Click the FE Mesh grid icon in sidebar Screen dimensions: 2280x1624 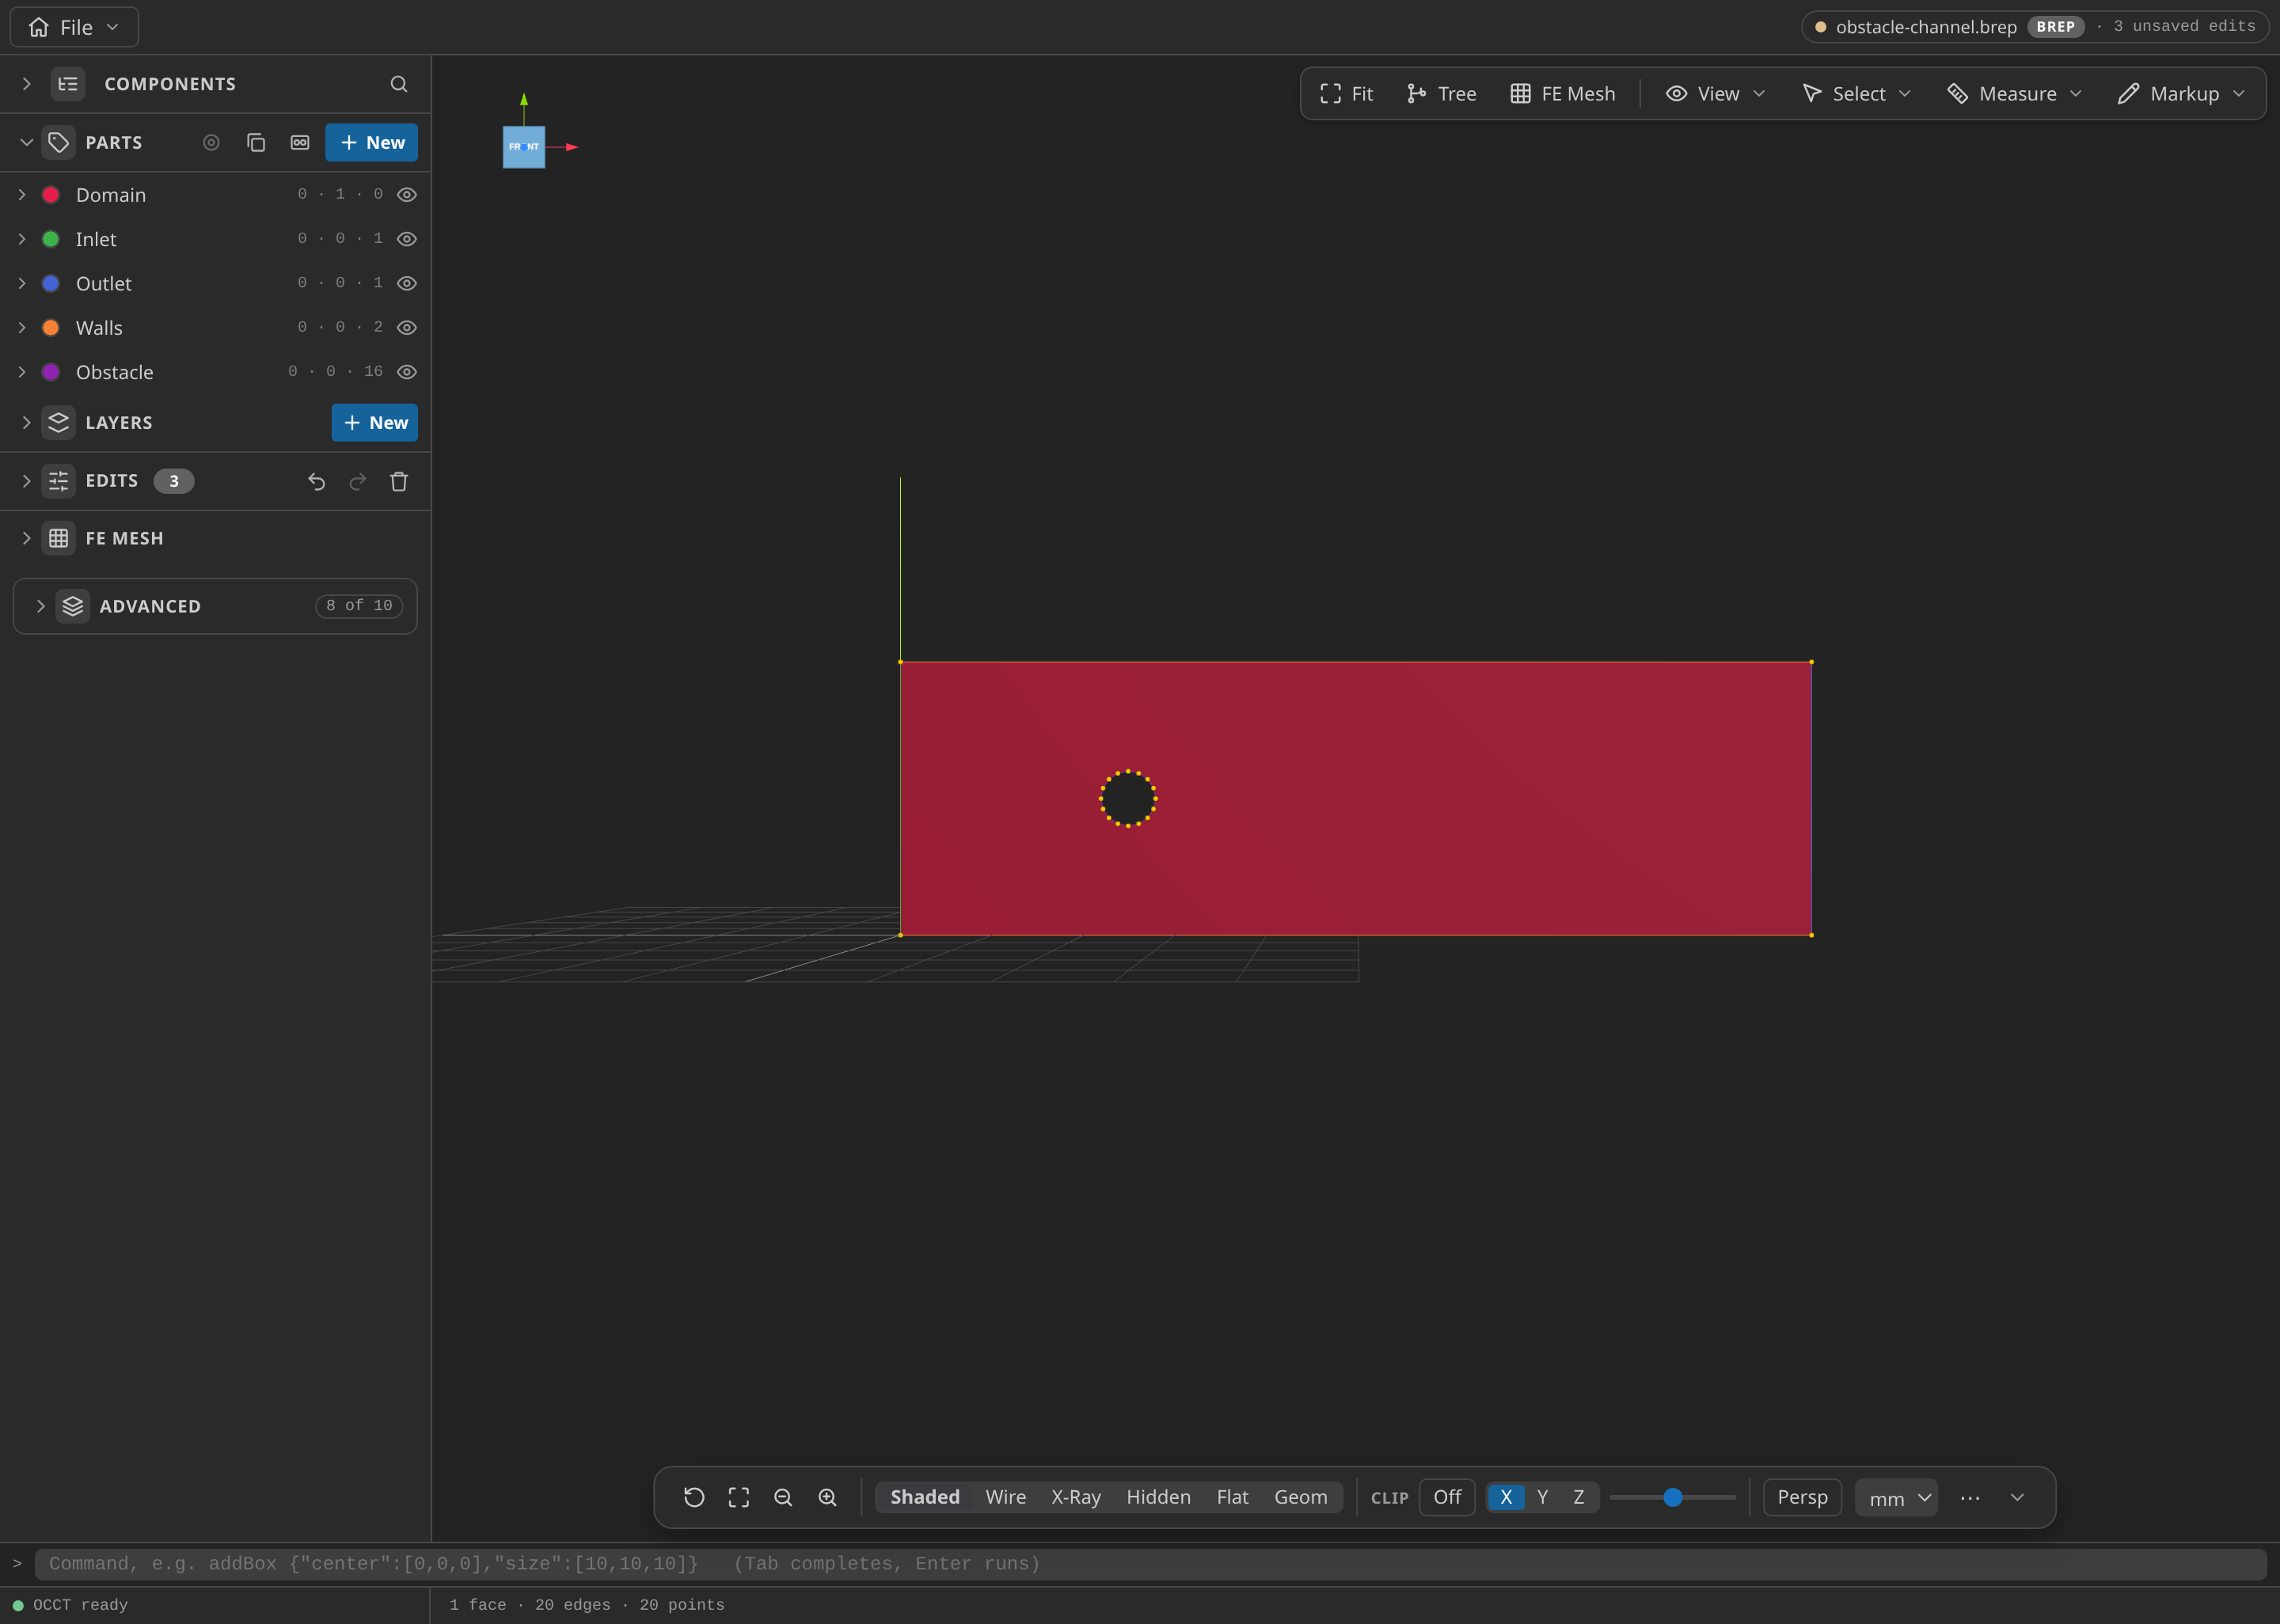point(59,538)
